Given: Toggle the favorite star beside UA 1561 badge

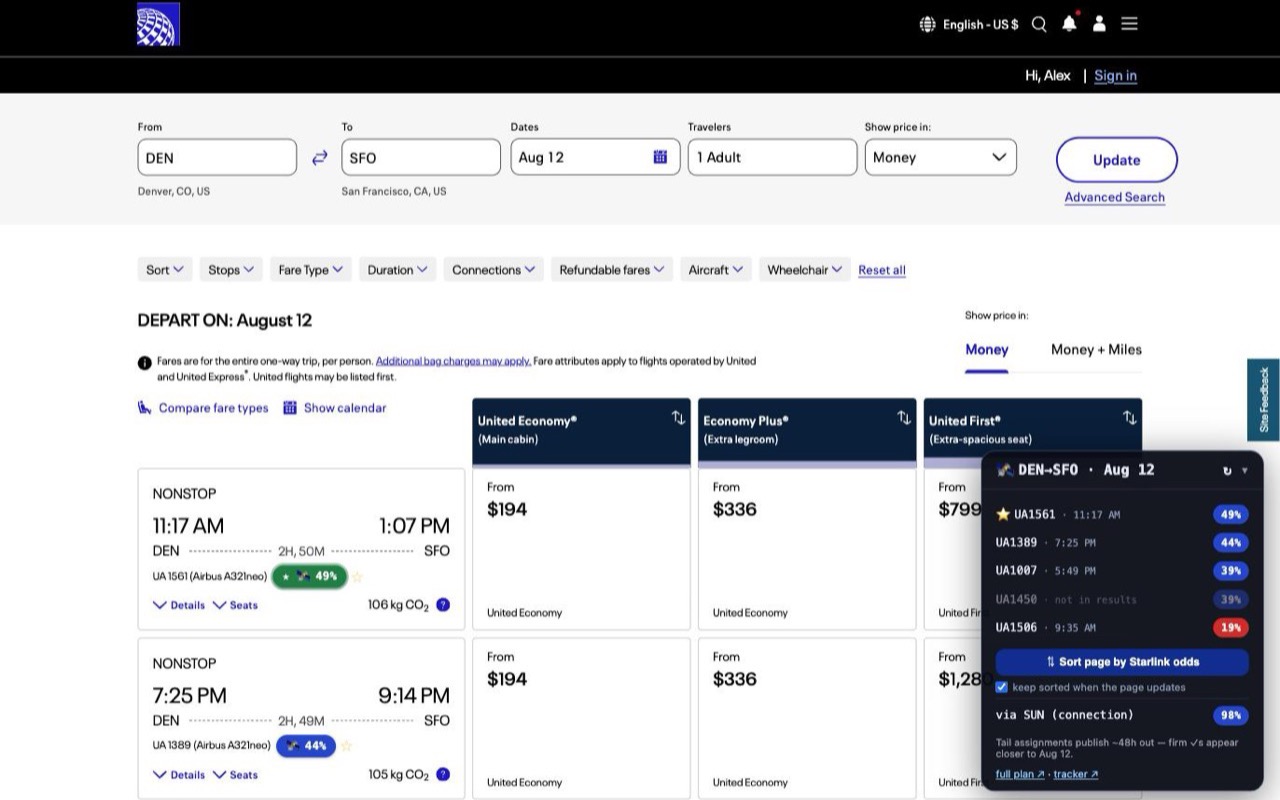Looking at the screenshot, I should 357,577.
